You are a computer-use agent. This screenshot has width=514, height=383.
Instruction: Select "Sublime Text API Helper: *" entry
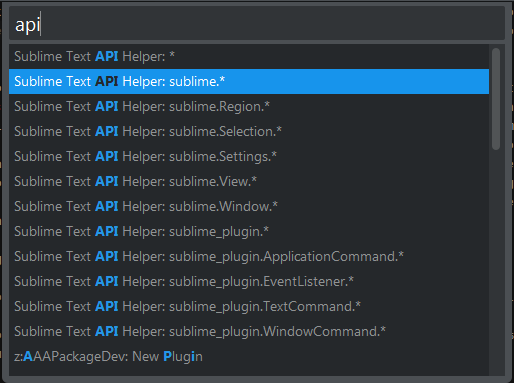249,56
